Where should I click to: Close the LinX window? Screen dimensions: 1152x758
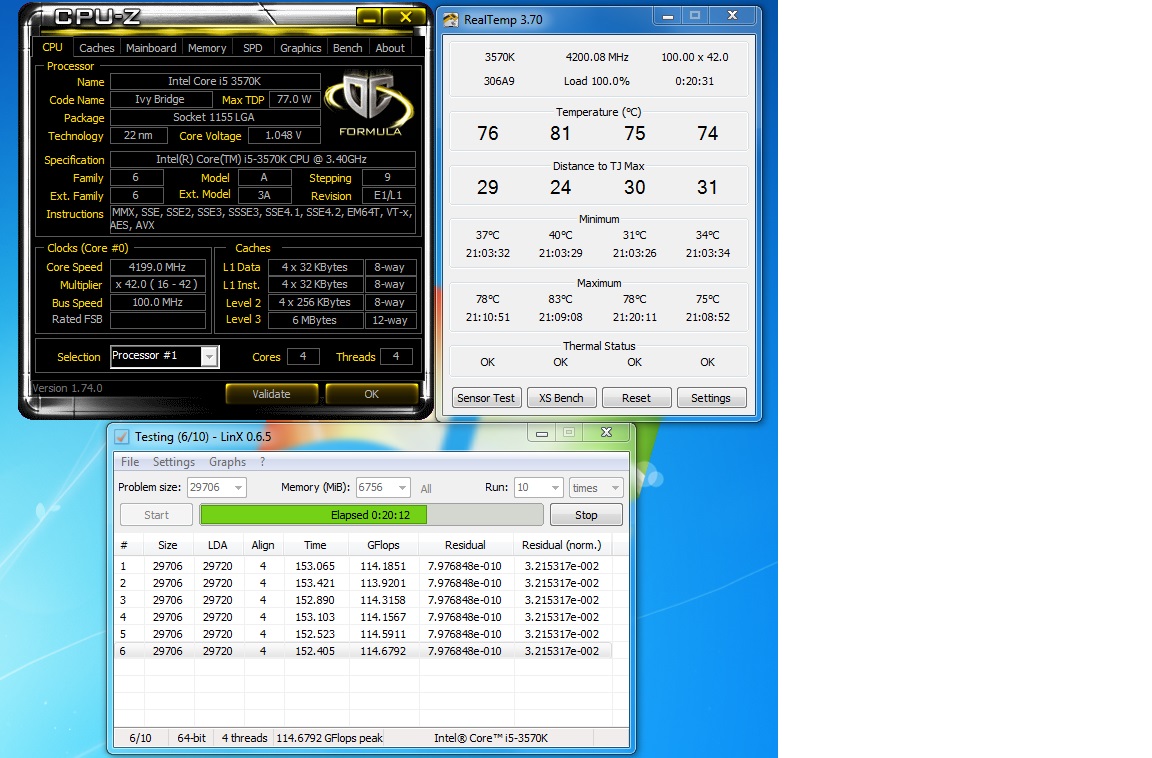(606, 433)
